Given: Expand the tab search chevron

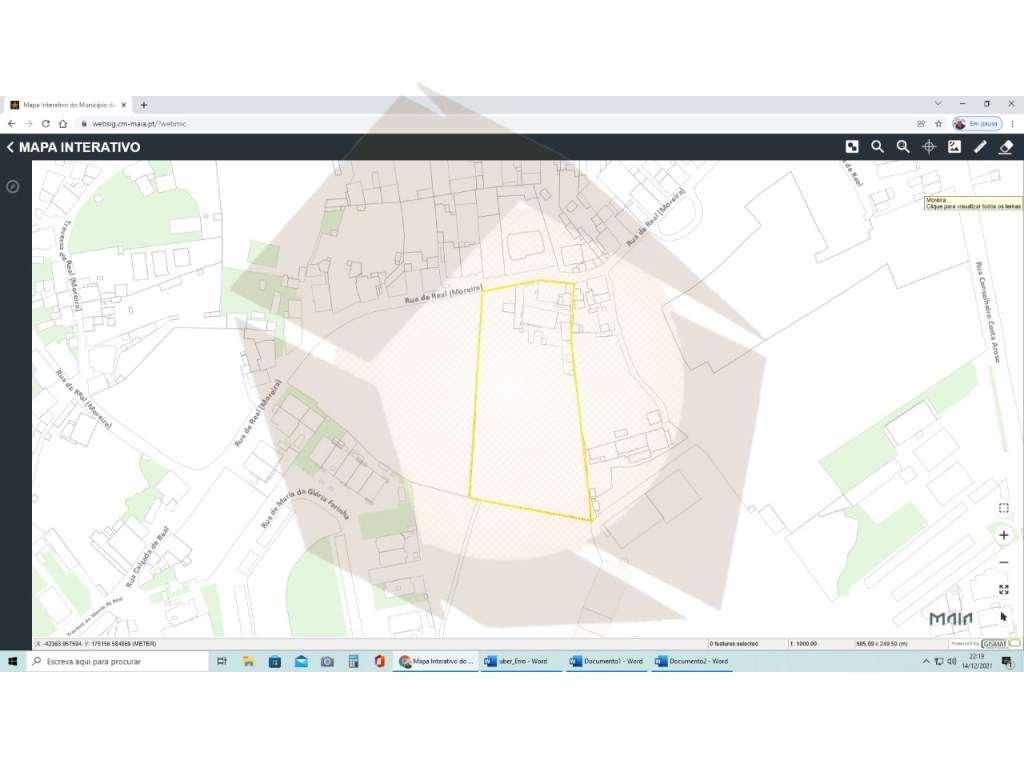Looking at the screenshot, I should (938, 104).
